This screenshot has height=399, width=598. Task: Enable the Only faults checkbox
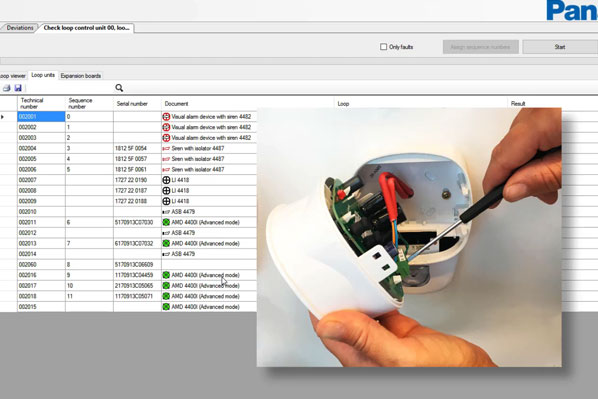[x=383, y=47]
